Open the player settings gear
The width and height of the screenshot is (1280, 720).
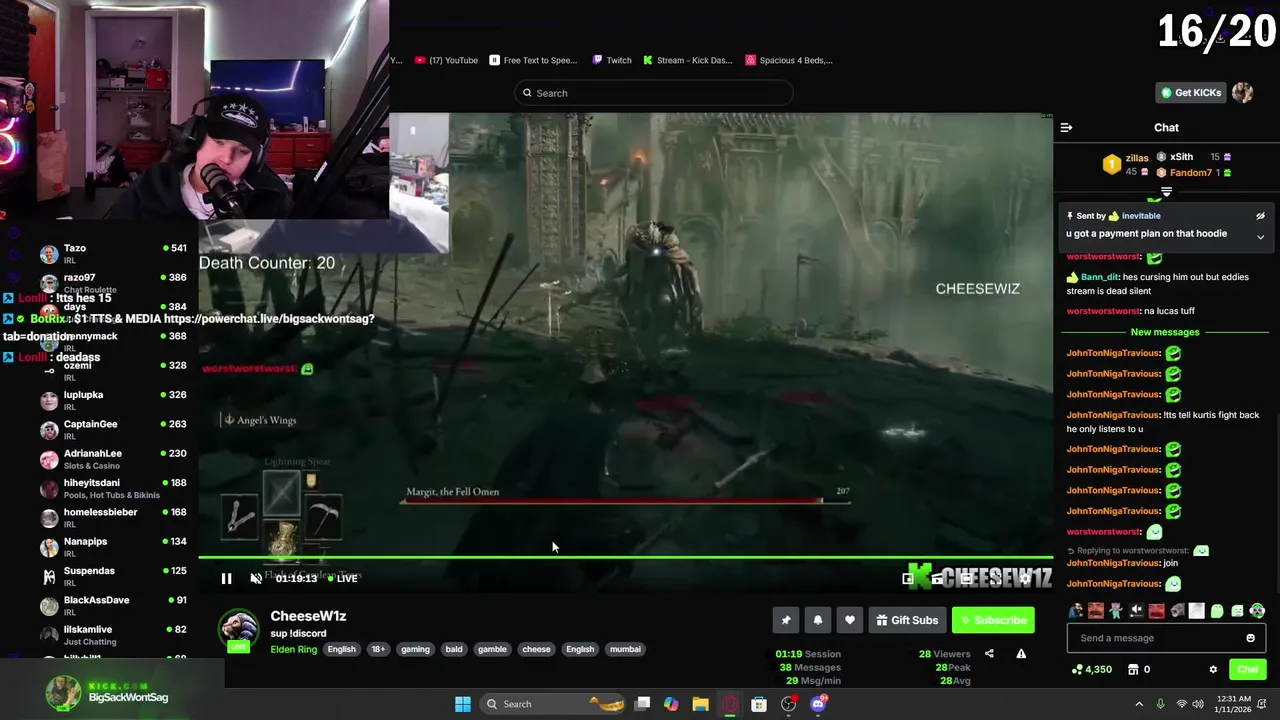(x=1024, y=578)
